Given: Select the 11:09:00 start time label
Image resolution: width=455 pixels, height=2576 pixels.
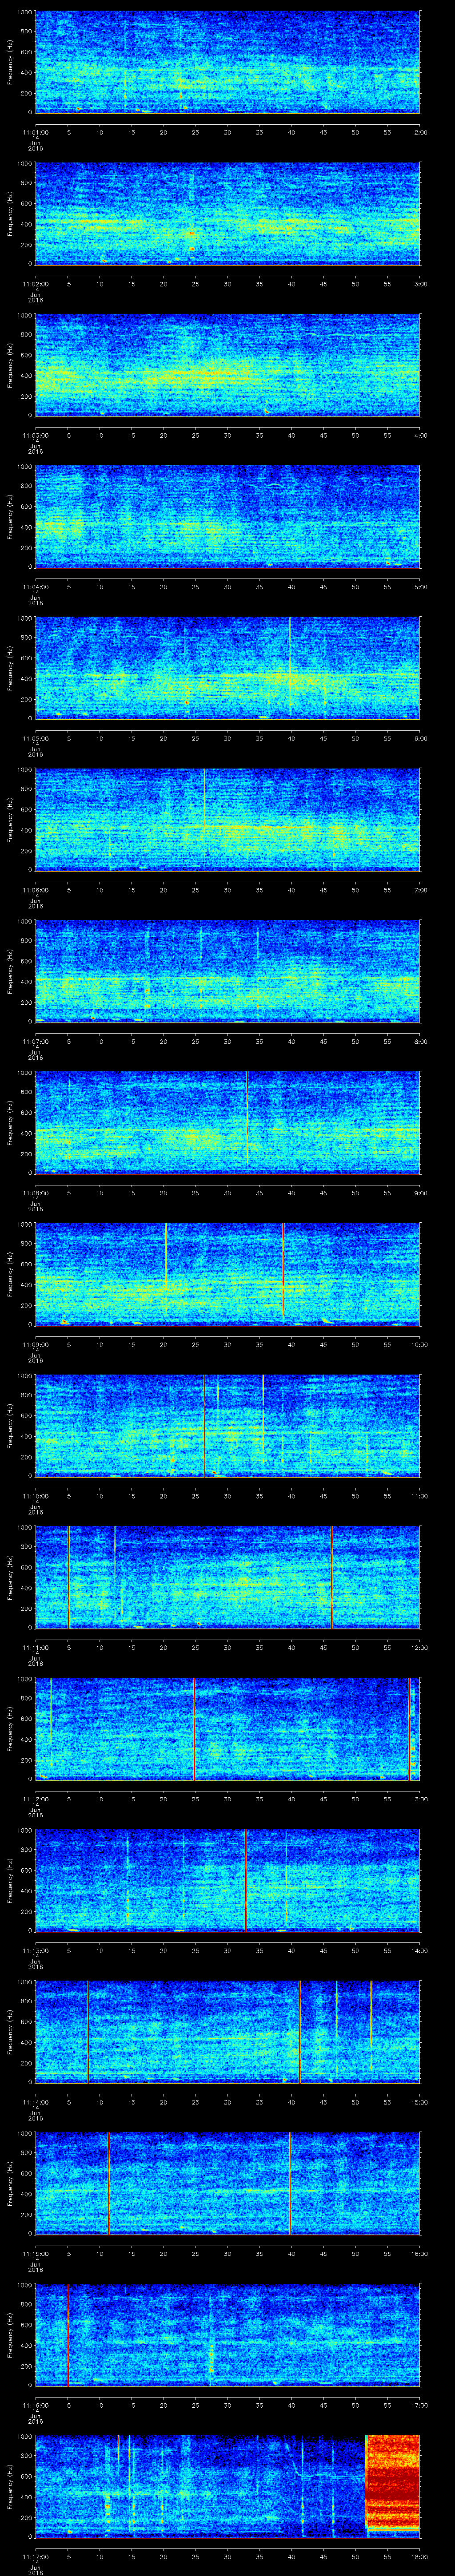Looking at the screenshot, I should (36, 1344).
